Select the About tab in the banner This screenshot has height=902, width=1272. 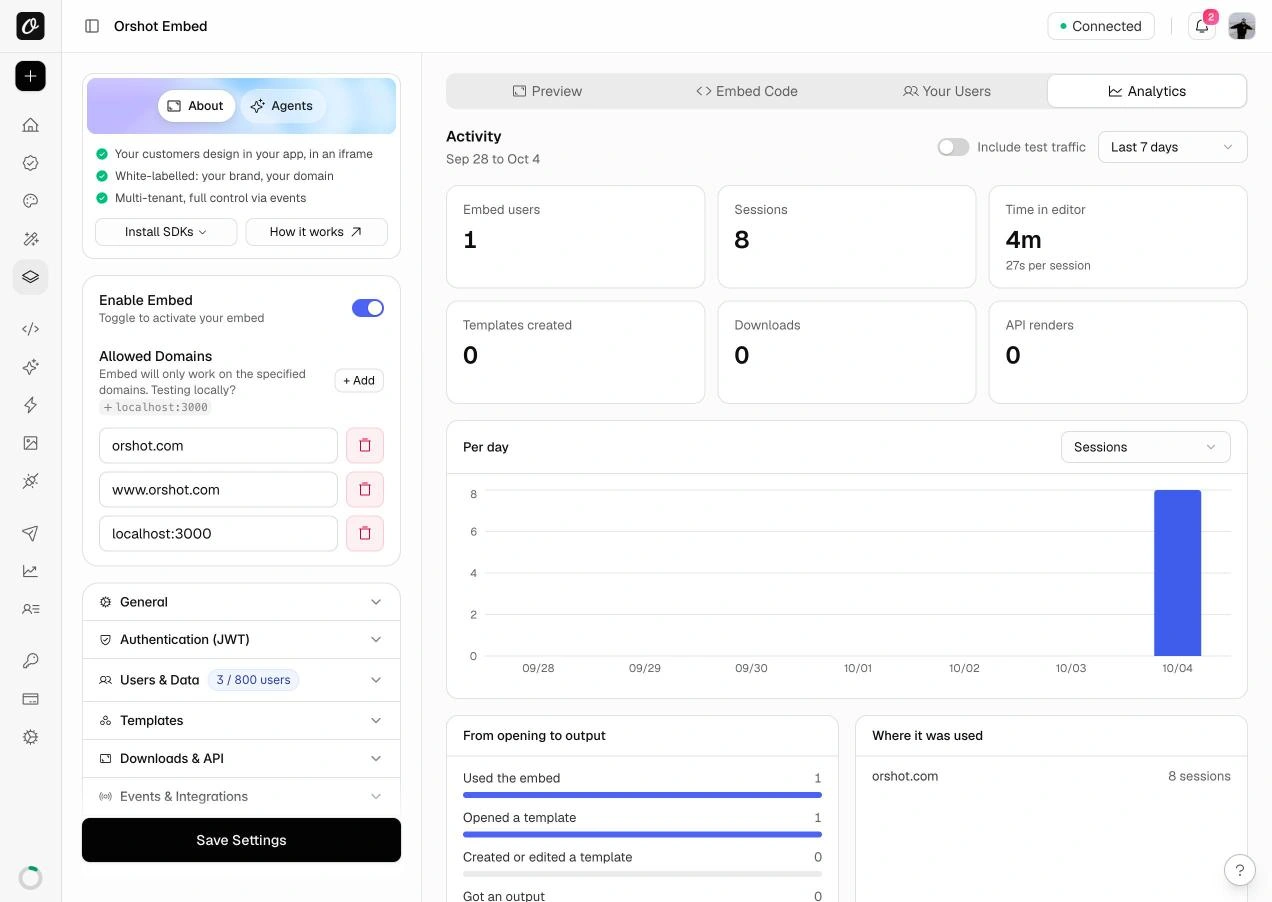pos(196,106)
